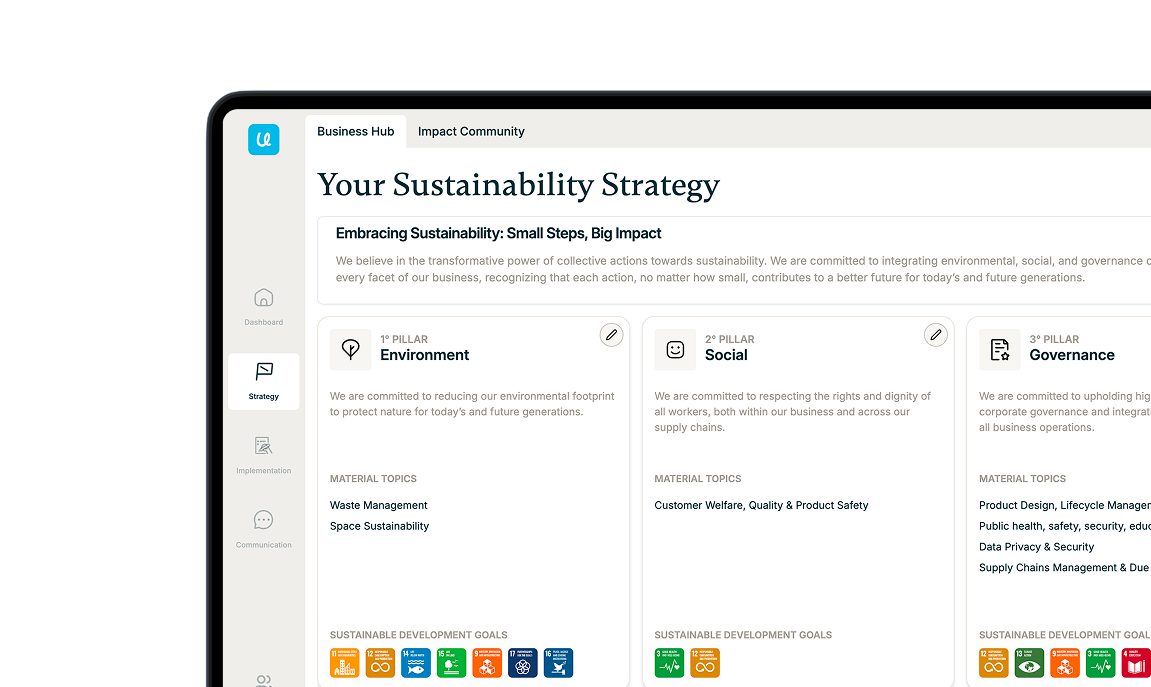Image resolution: width=1151 pixels, height=687 pixels.
Task: Click SDG 17 Partnerships icon
Action: point(523,663)
